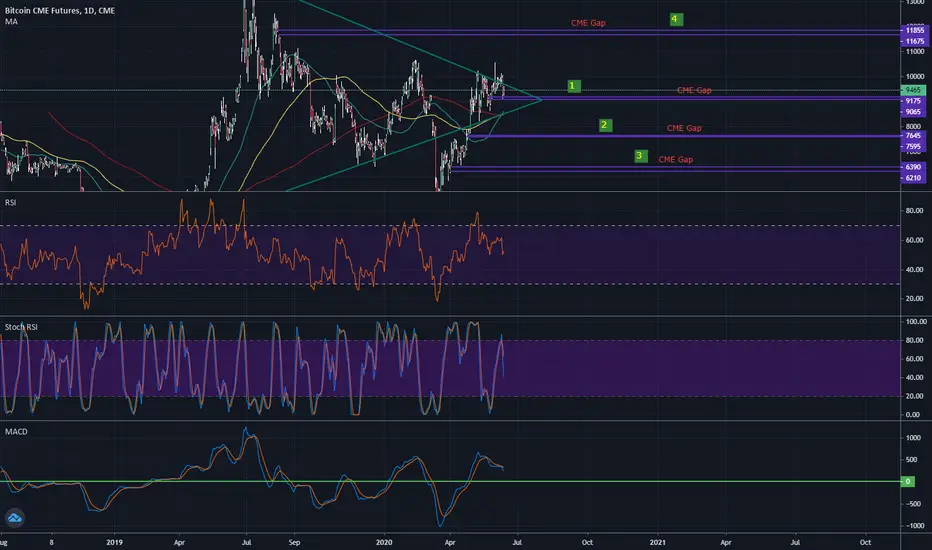
Task: Click the cloud snapshot icon
Action: 14,518
